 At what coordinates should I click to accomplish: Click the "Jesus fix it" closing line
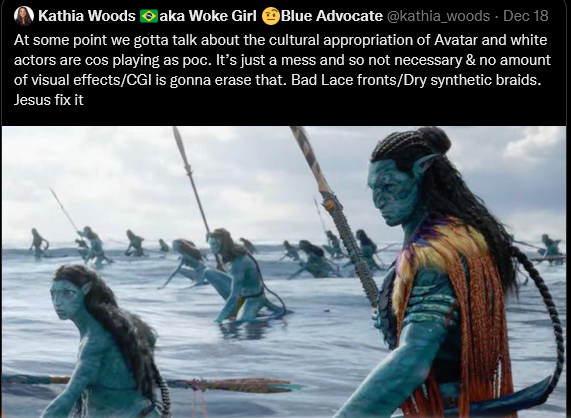pos(49,100)
